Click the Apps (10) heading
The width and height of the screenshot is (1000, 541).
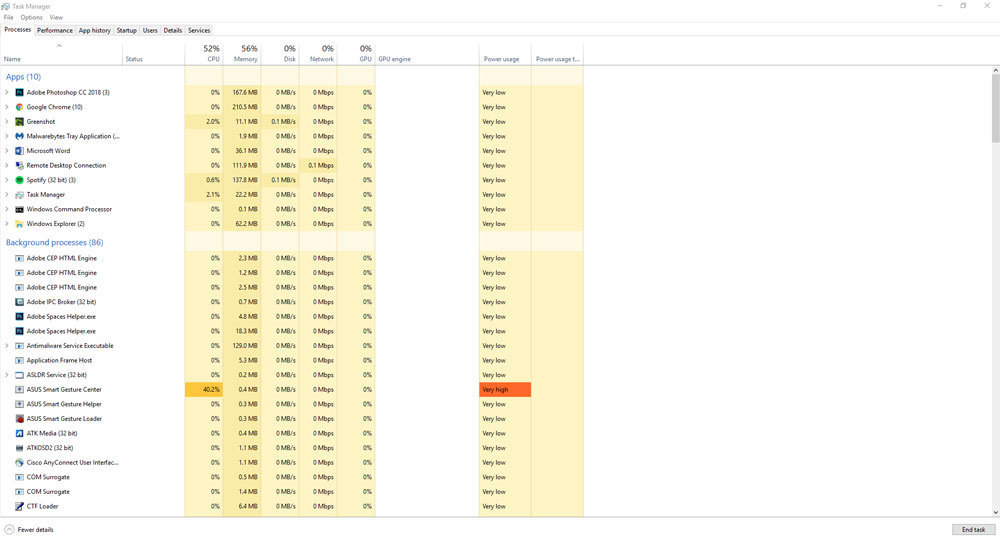click(x=23, y=77)
